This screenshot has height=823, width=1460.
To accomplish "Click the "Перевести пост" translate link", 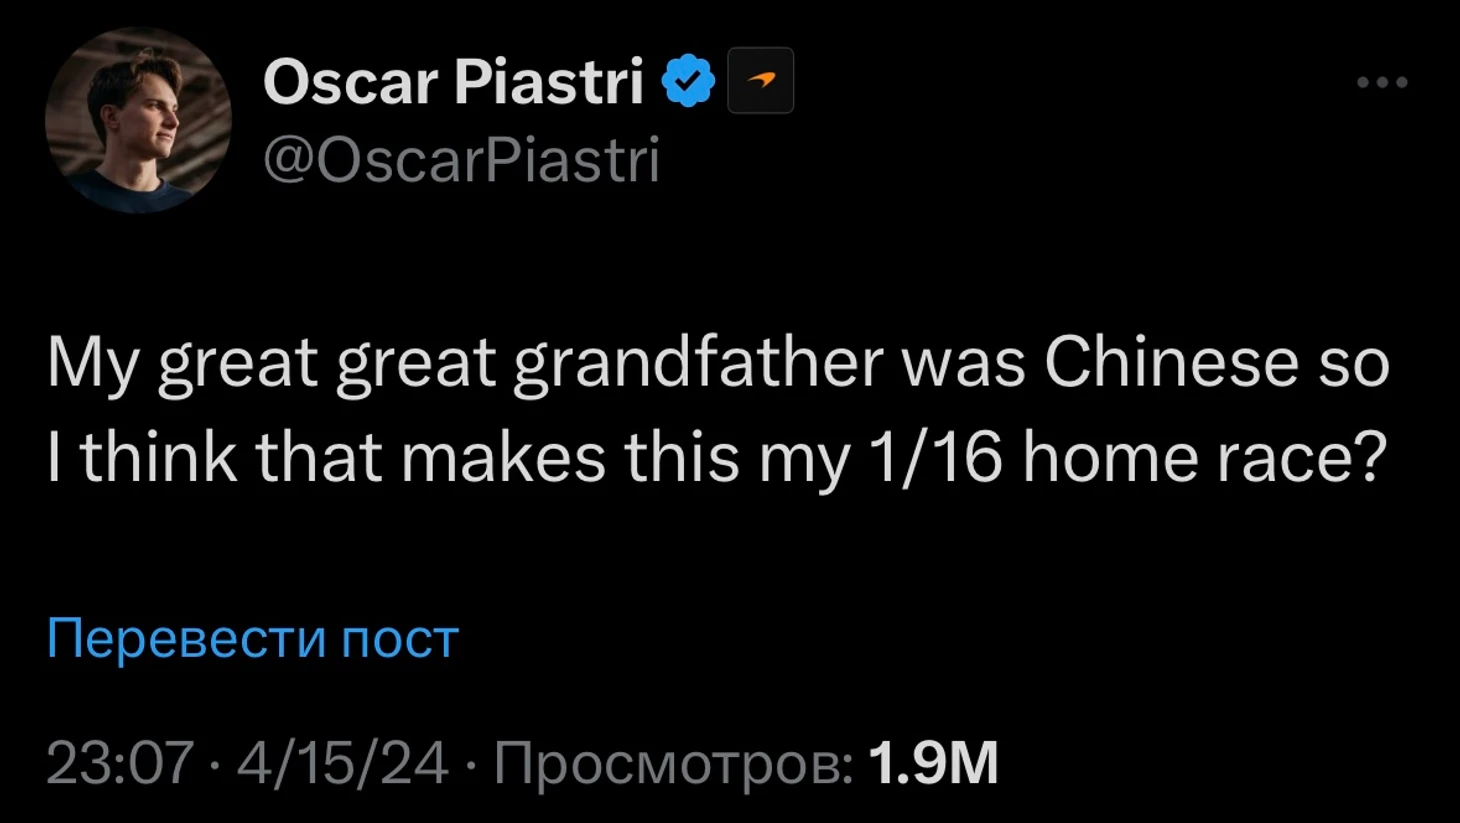I will [x=252, y=637].
